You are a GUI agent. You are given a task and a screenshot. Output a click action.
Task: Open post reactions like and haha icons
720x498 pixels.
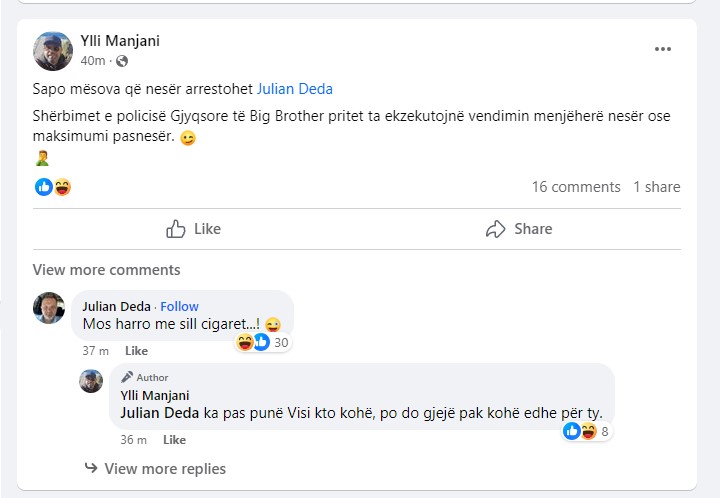(53, 187)
